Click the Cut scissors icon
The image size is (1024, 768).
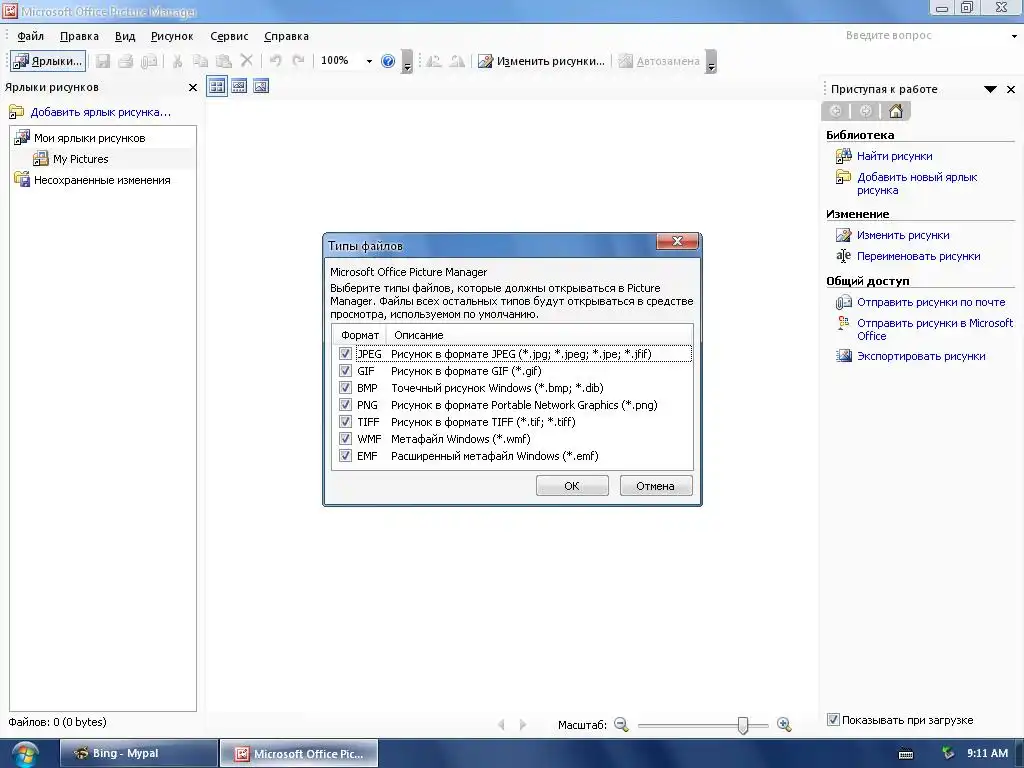point(177,61)
